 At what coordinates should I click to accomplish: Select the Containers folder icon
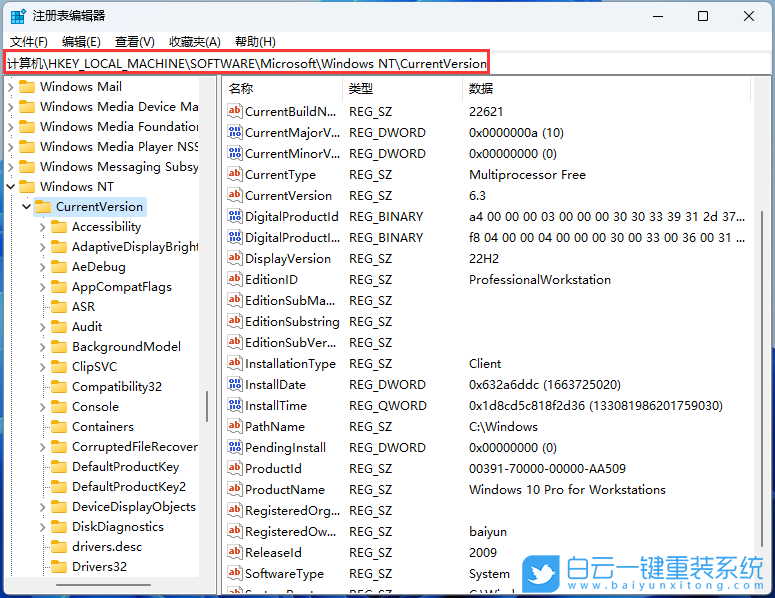(x=59, y=427)
